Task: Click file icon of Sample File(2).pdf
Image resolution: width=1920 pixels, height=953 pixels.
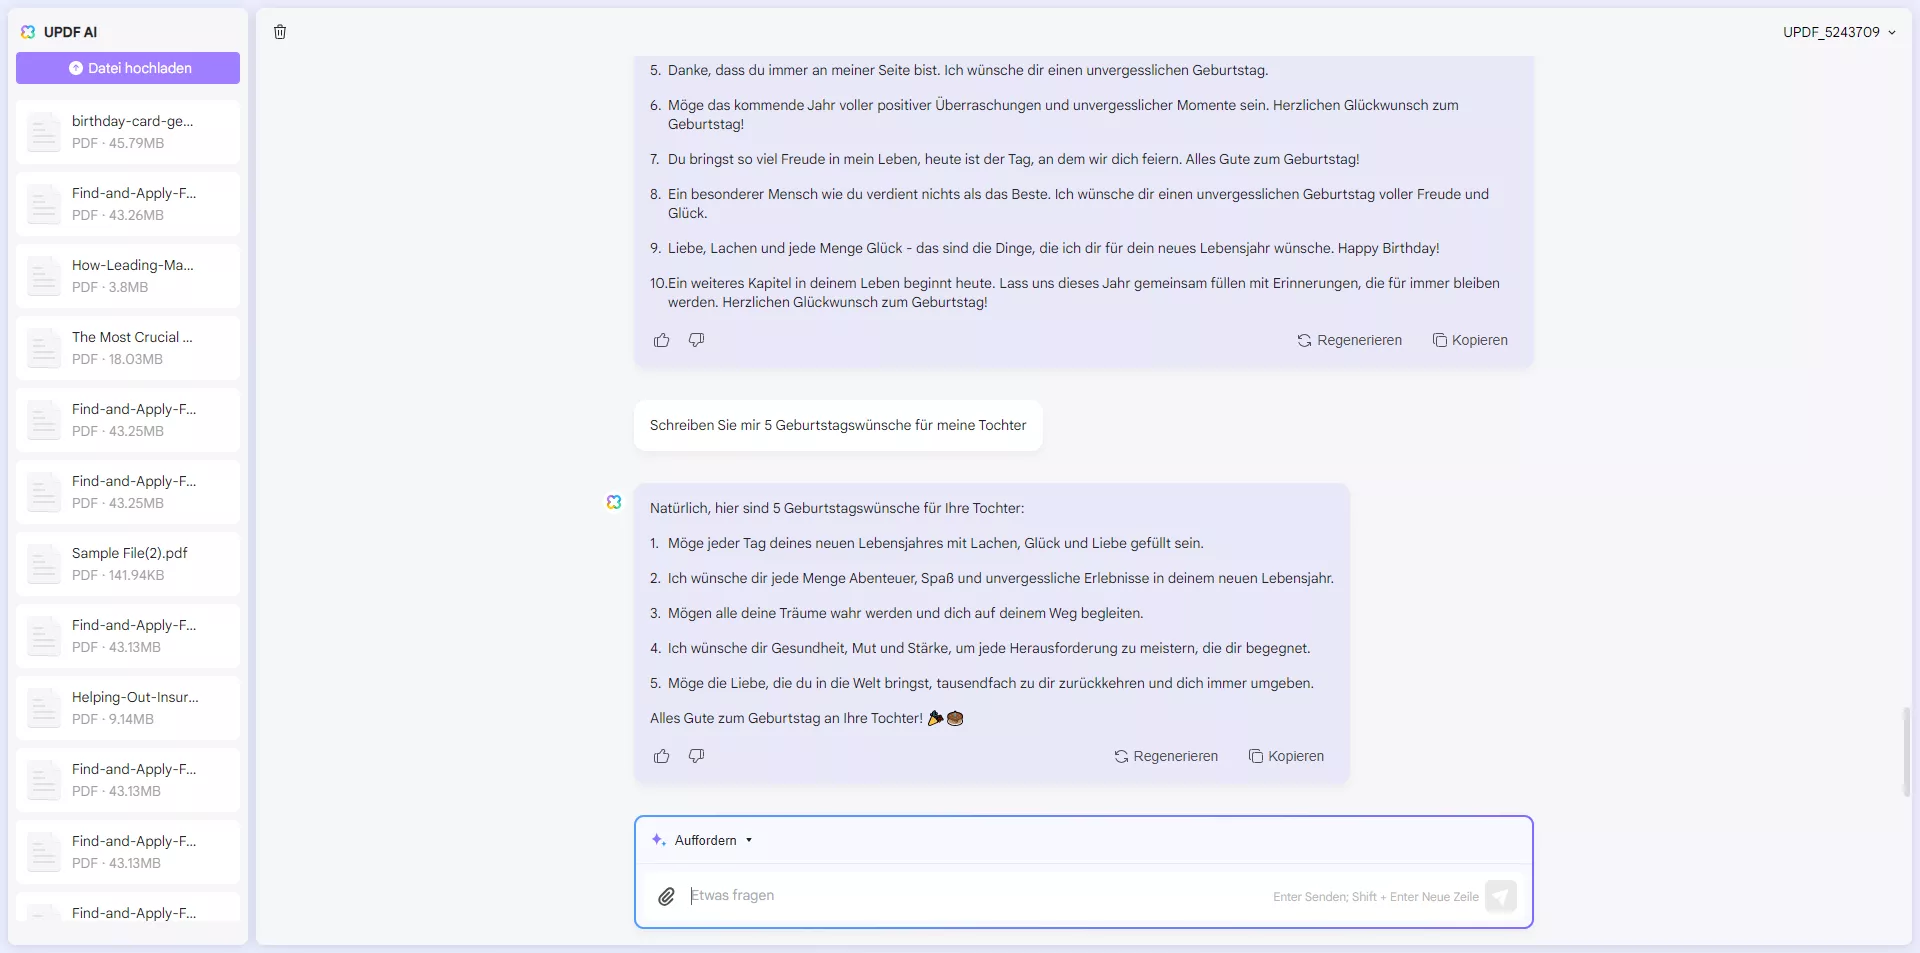Action: pyautogui.click(x=44, y=564)
